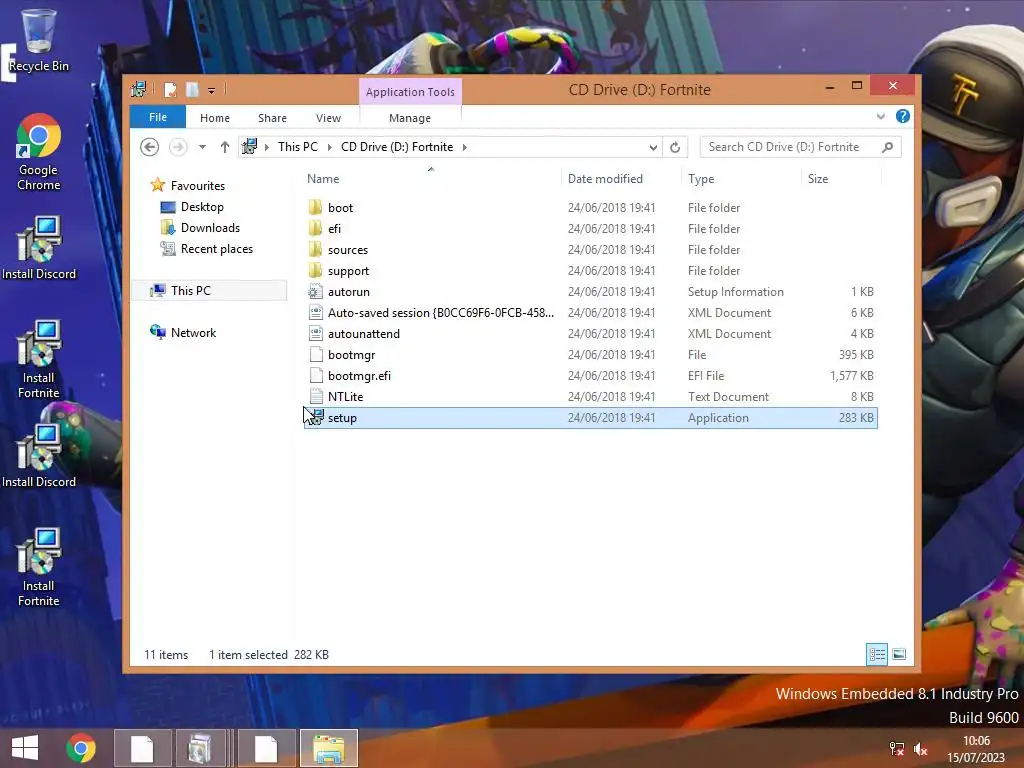Switch to the Share ribbon tab
This screenshot has width=1024, height=768.
tap(272, 118)
